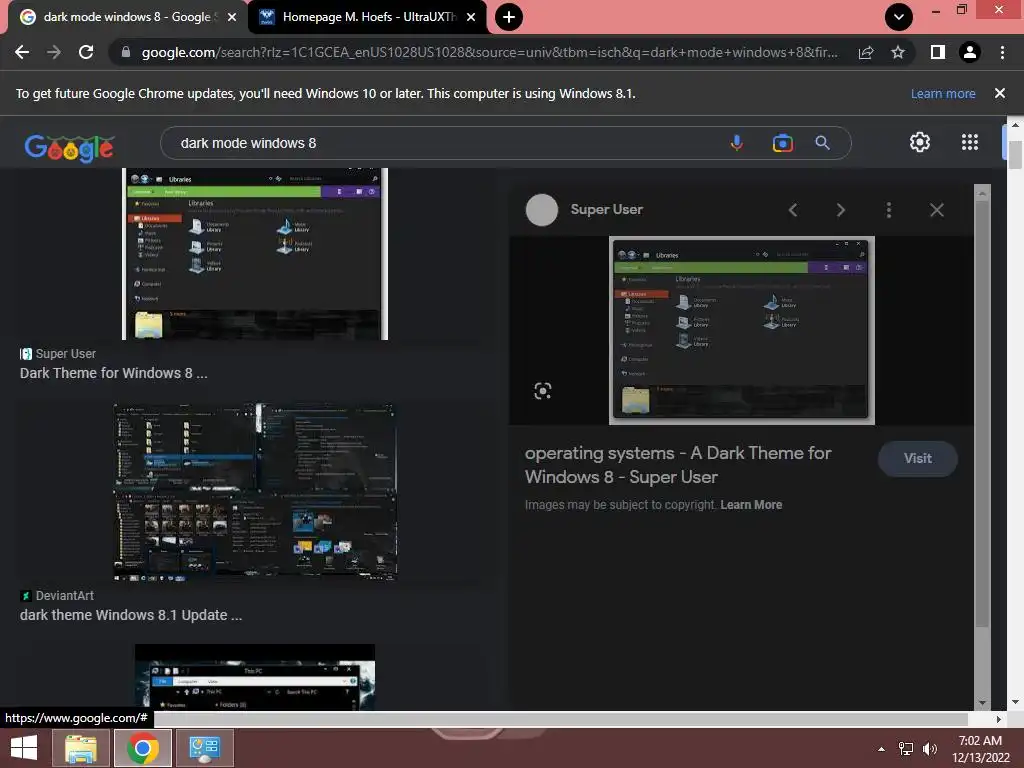The image size is (1024, 768).
Task: Open network status tray icon
Action: coord(906,749)
